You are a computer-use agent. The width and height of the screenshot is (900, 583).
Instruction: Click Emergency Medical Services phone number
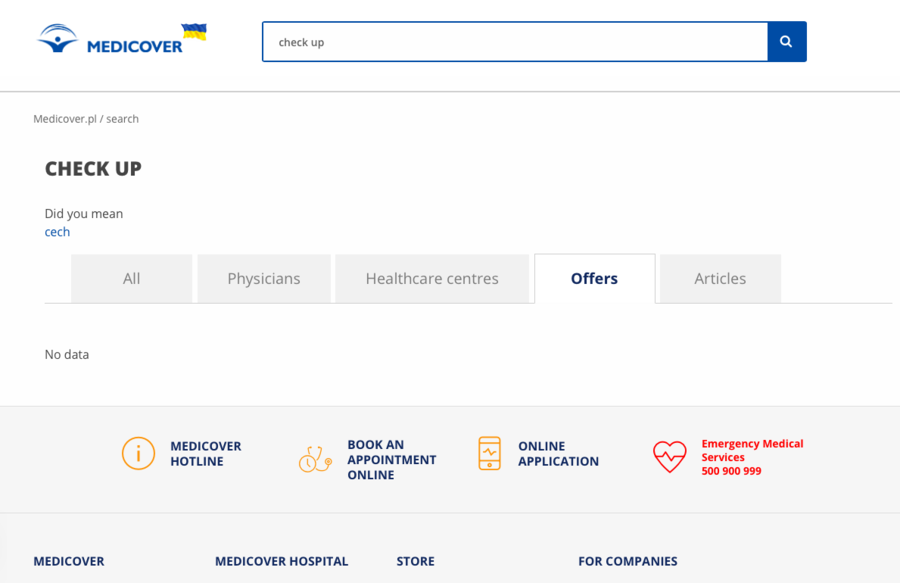point(731,471)
